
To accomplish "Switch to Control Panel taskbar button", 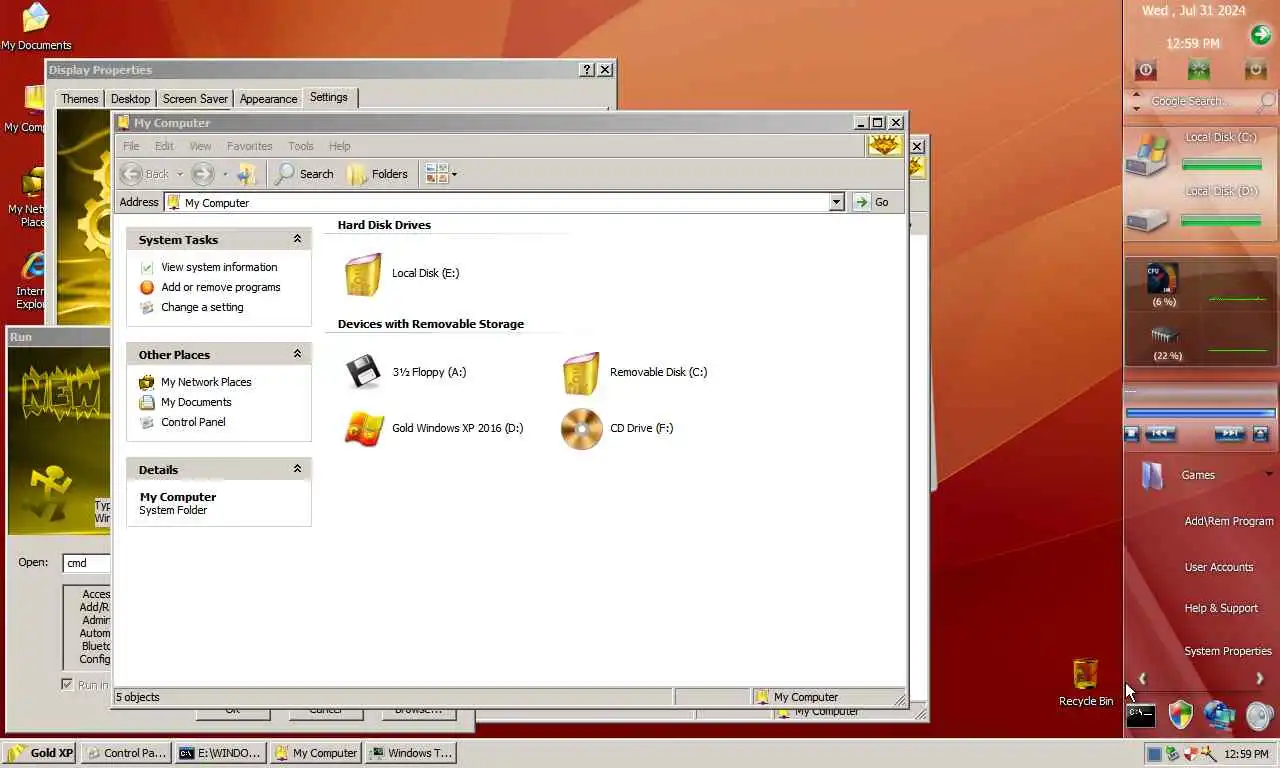I will pos(126,753).
